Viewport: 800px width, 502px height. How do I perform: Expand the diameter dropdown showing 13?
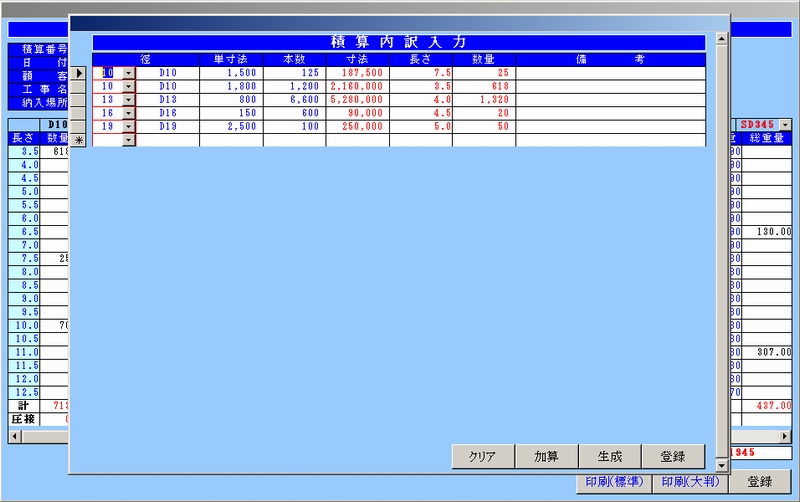(x=128, y=100)
